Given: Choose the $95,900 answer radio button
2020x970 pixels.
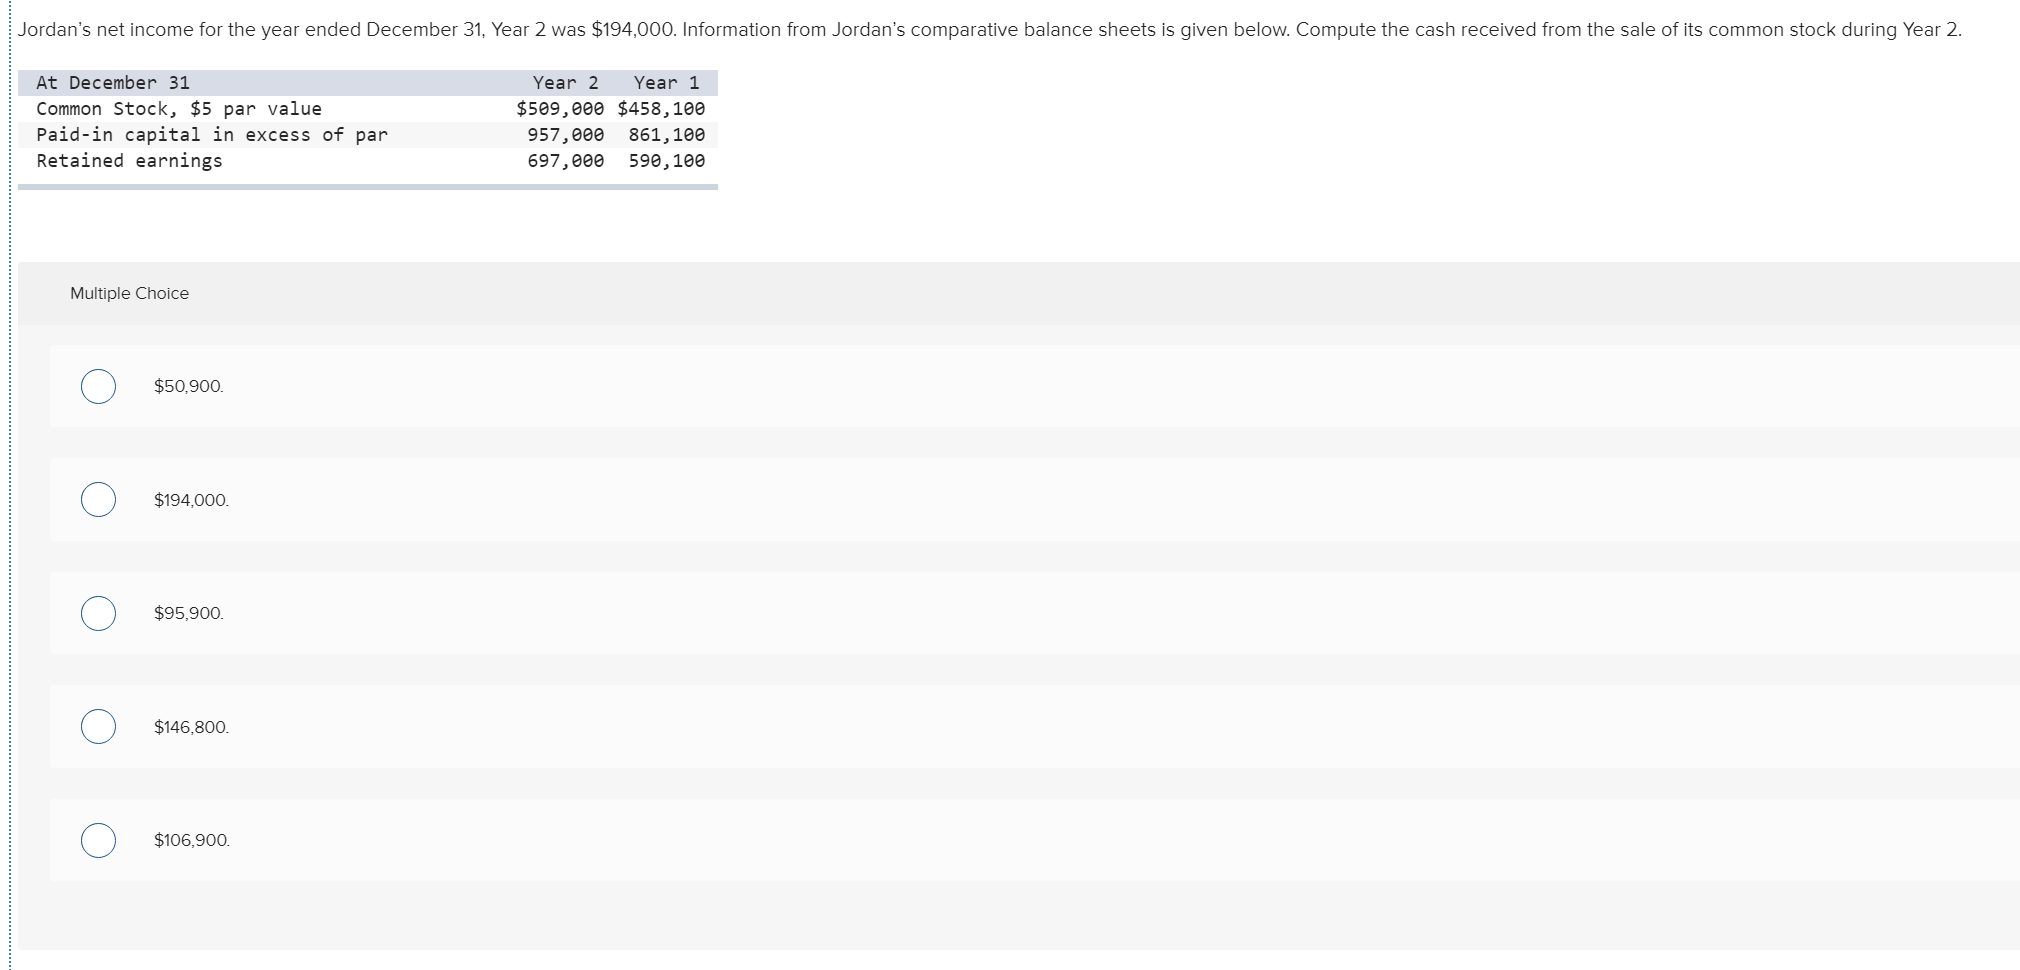Looking at the screenshot, I should pos(98,613).
